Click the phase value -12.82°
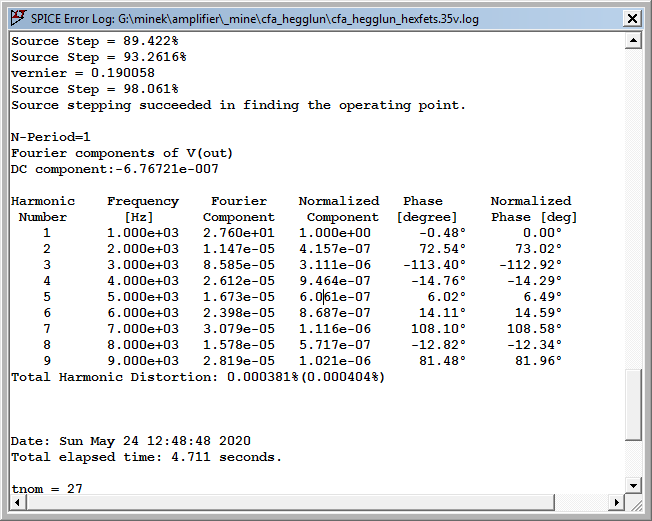The height and width of the screenshot is (521, 652). (x=439, y=345)
